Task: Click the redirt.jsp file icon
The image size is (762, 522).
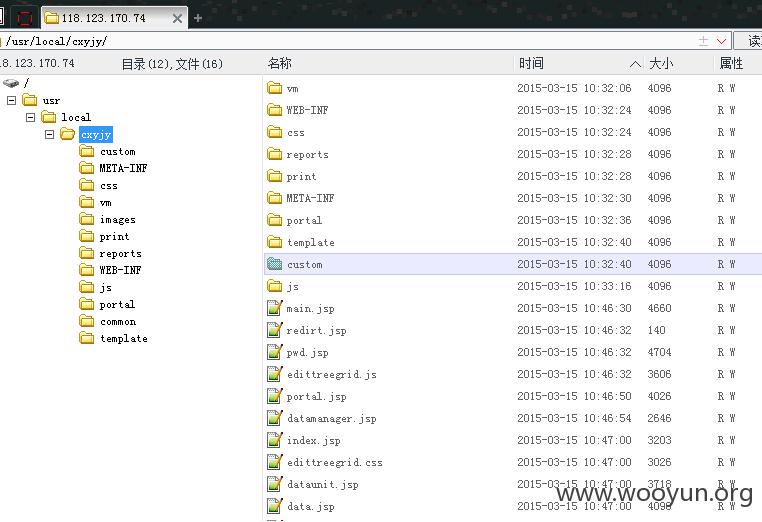Action: (275, 330)
